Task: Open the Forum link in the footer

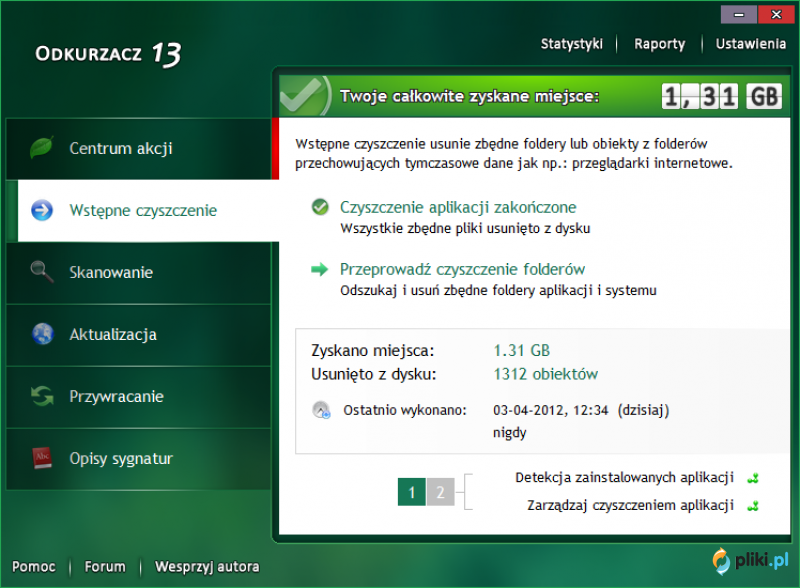Action: pos(105,567)
